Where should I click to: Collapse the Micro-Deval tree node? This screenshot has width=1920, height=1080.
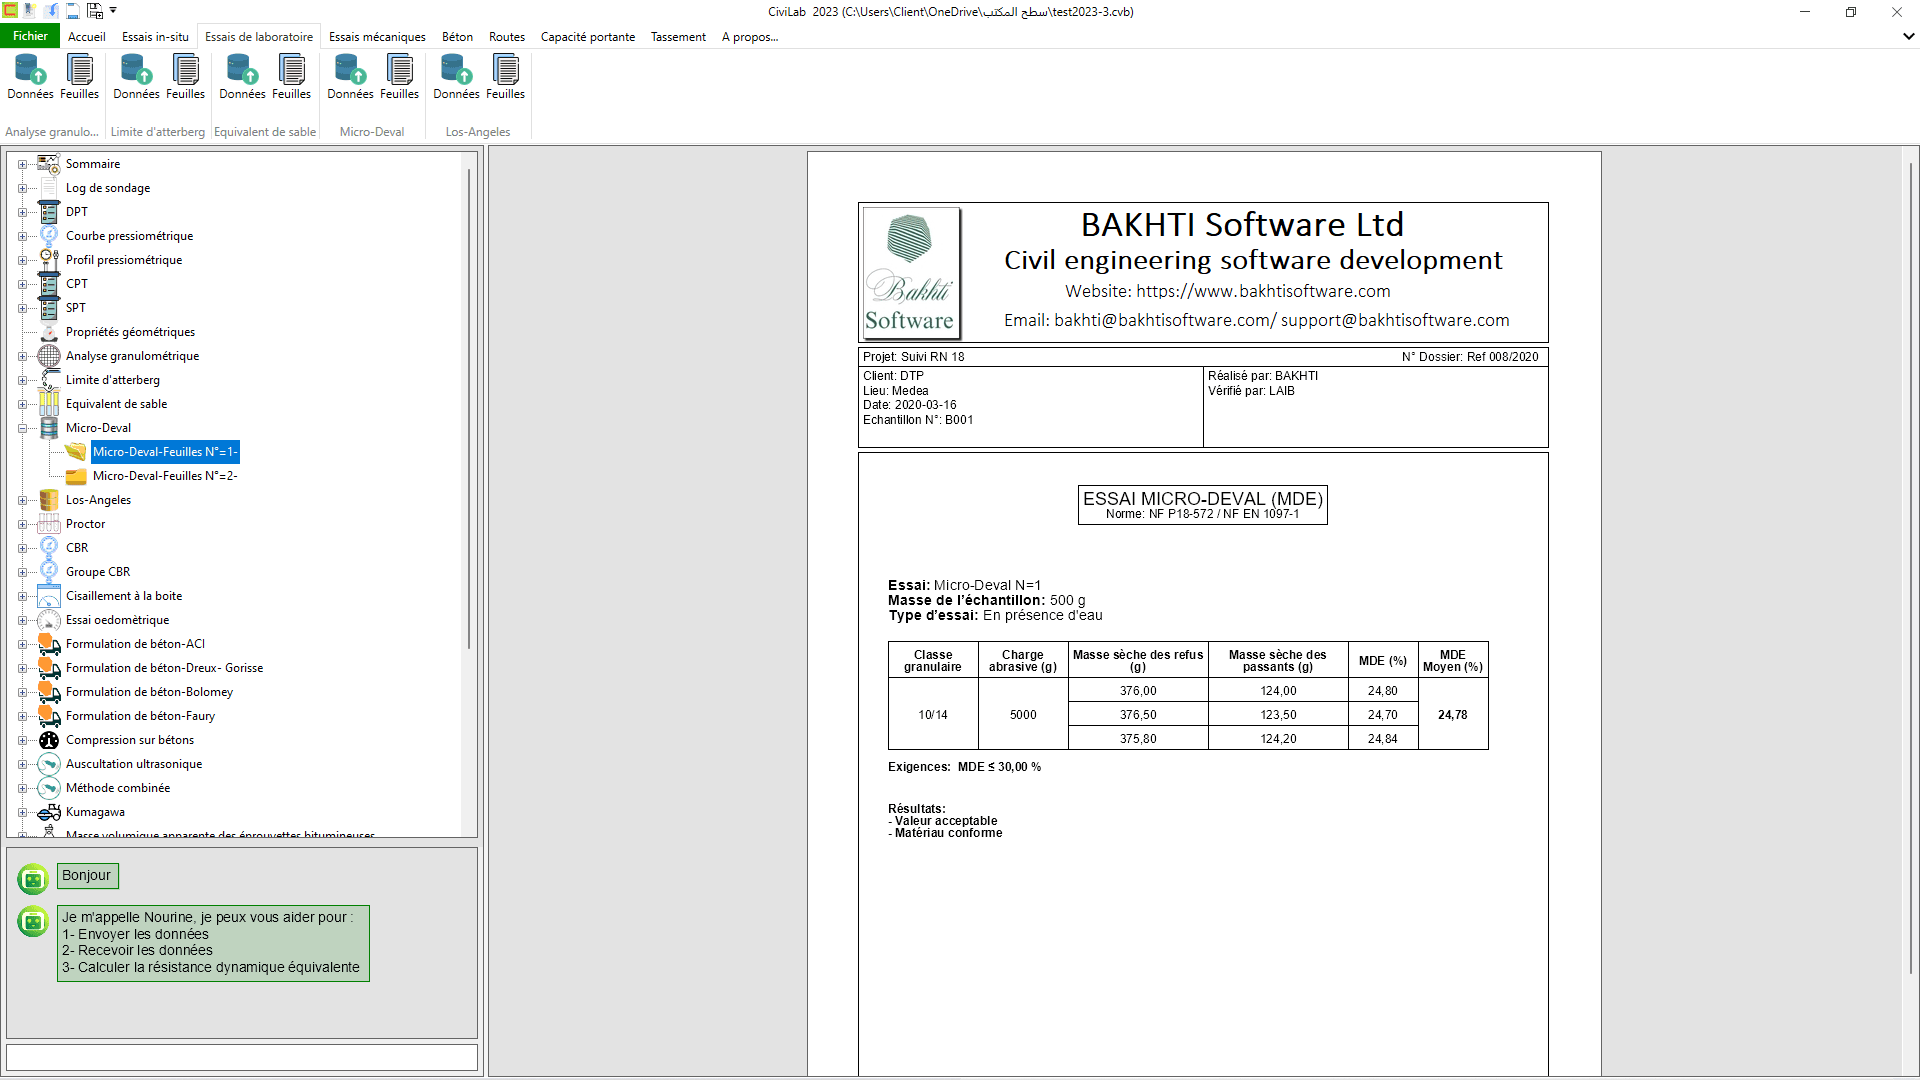point(22,428)
